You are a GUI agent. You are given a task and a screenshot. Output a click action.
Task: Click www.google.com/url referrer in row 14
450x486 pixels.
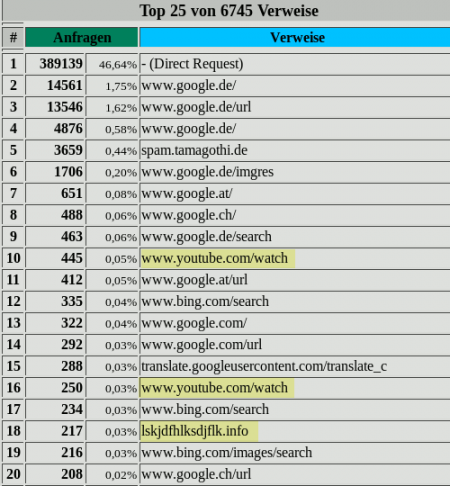(x=202, y=345)
